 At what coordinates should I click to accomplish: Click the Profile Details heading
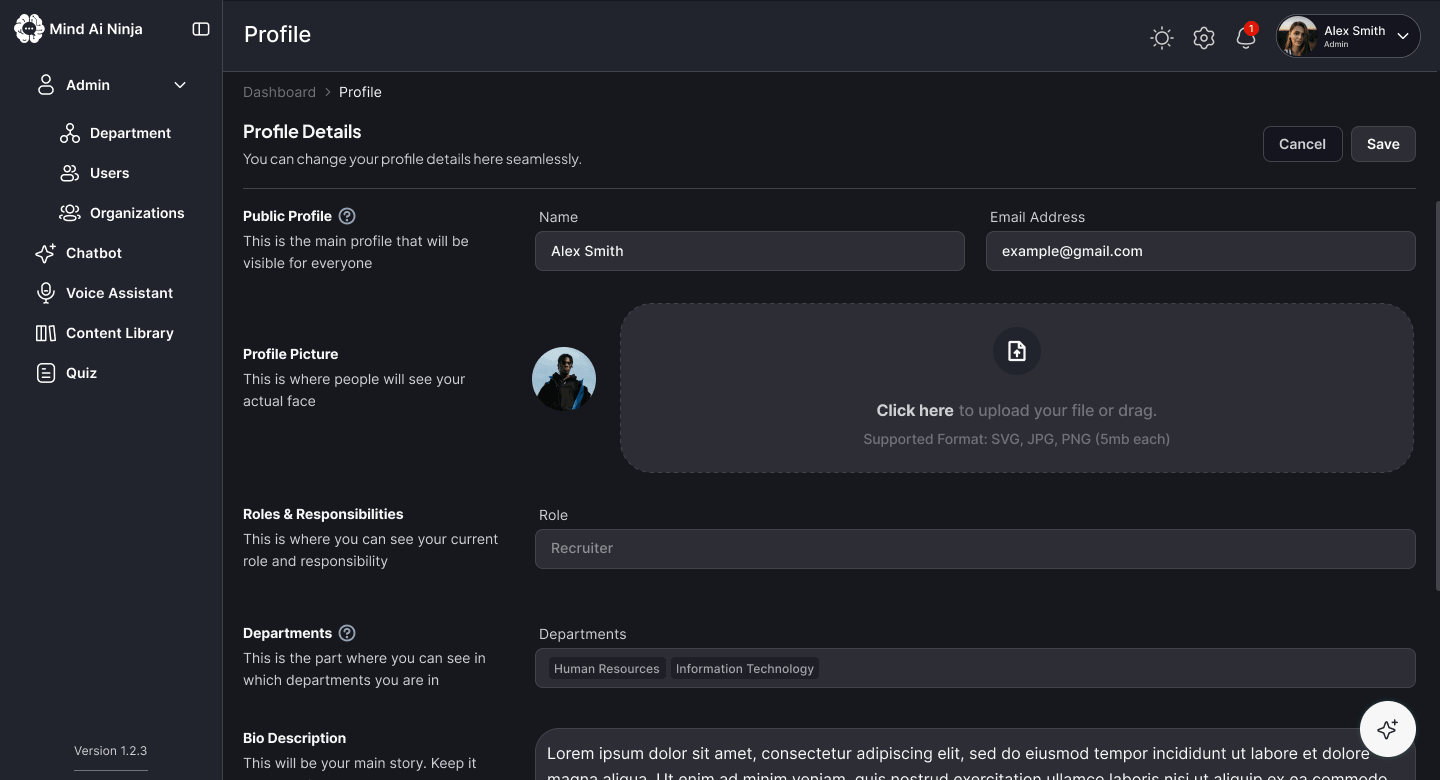302,132
